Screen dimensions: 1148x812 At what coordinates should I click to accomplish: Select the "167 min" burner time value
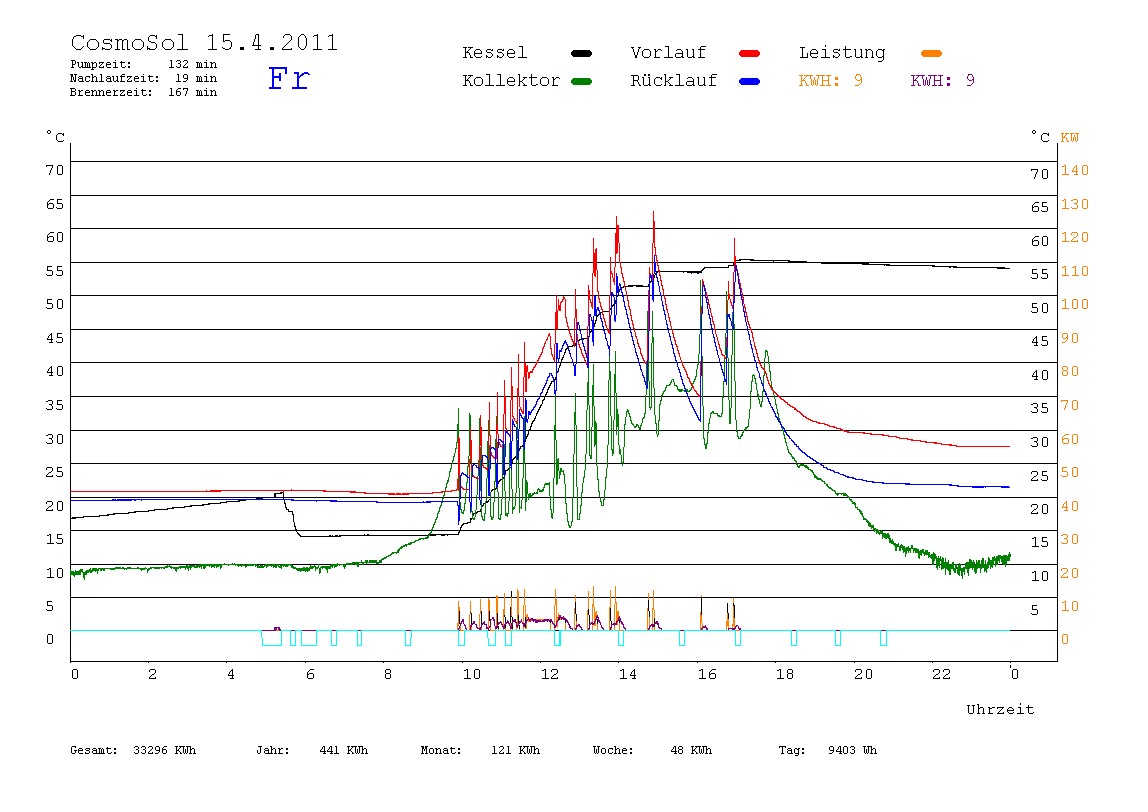coord(193,92)
